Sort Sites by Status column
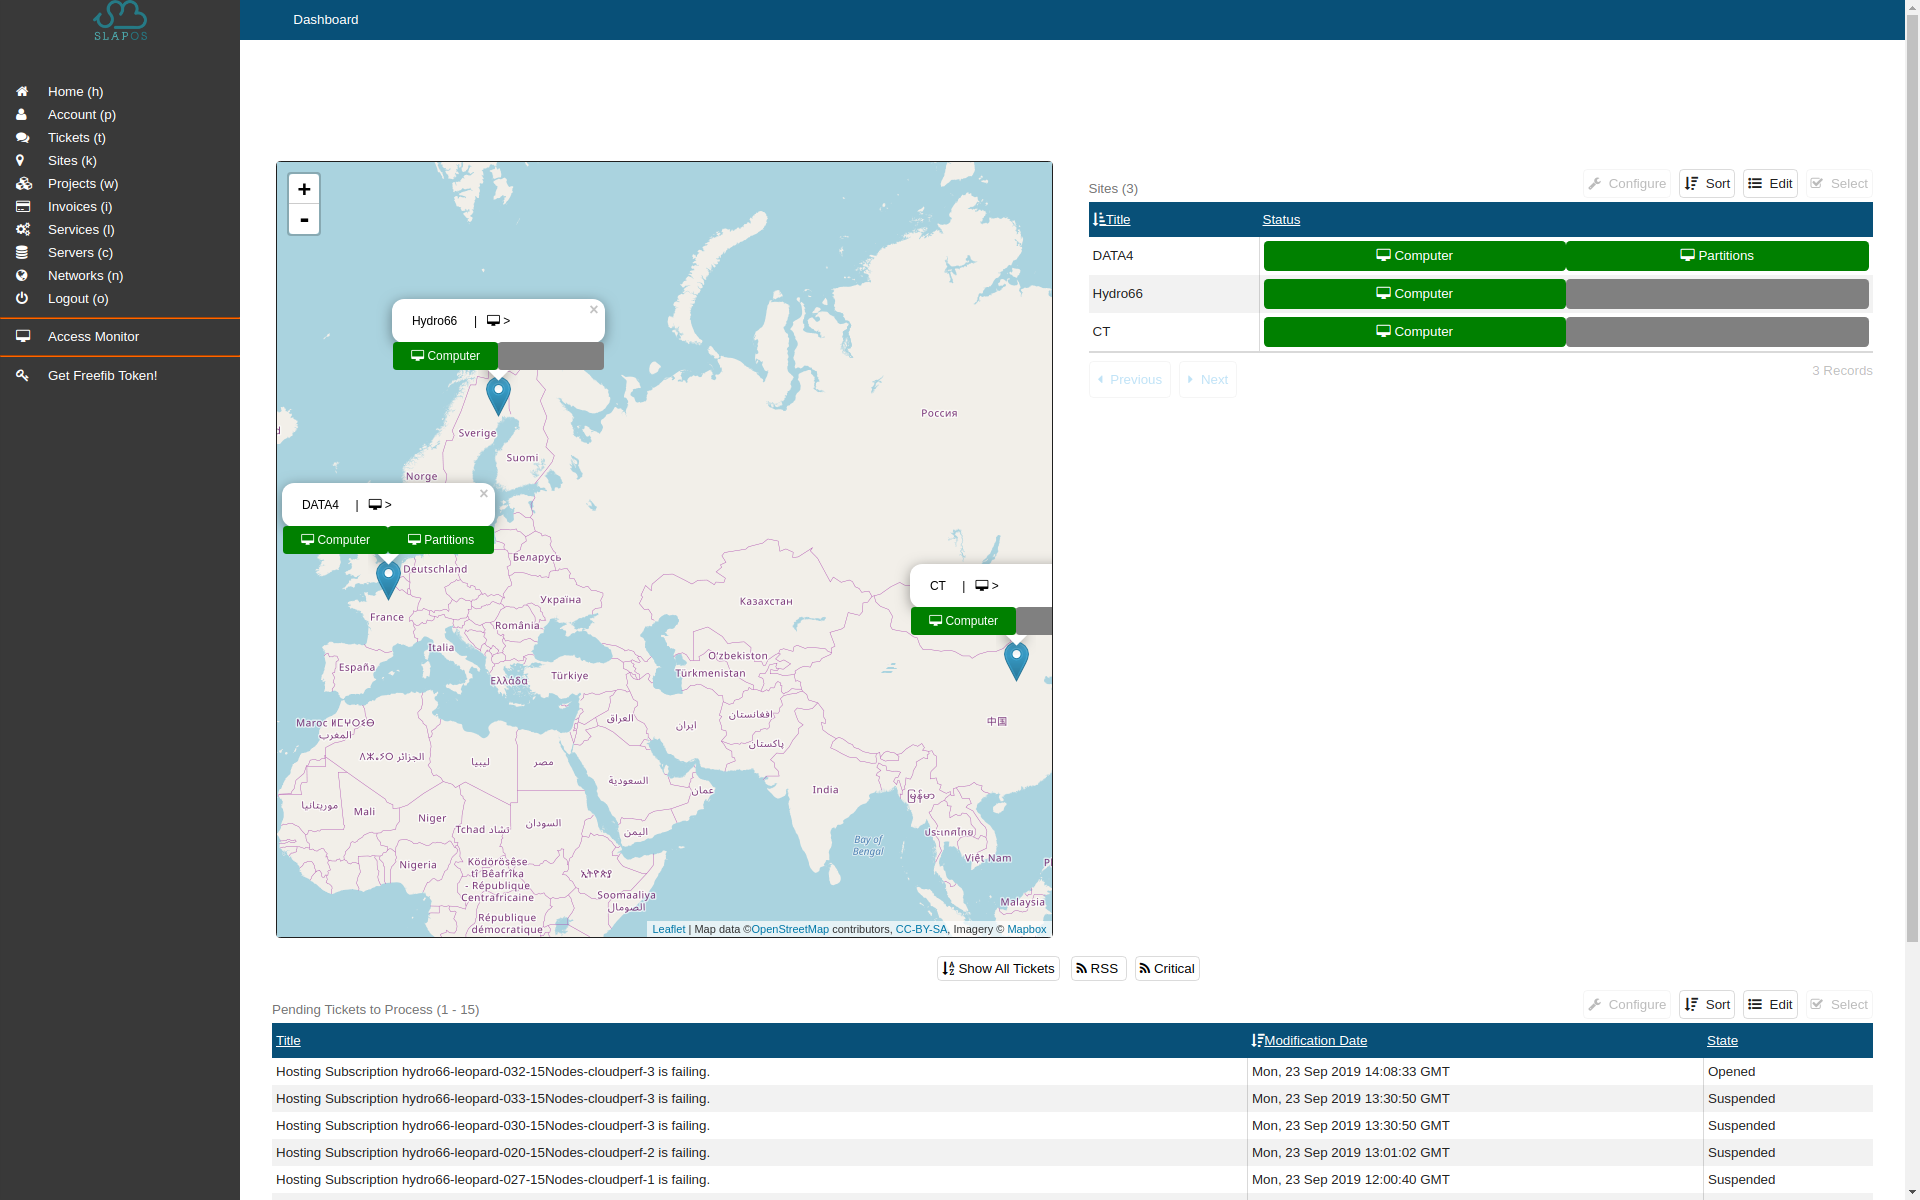Image resolution: width=1920 pixels, height=1200 pixels. [x=1281, y=219]
